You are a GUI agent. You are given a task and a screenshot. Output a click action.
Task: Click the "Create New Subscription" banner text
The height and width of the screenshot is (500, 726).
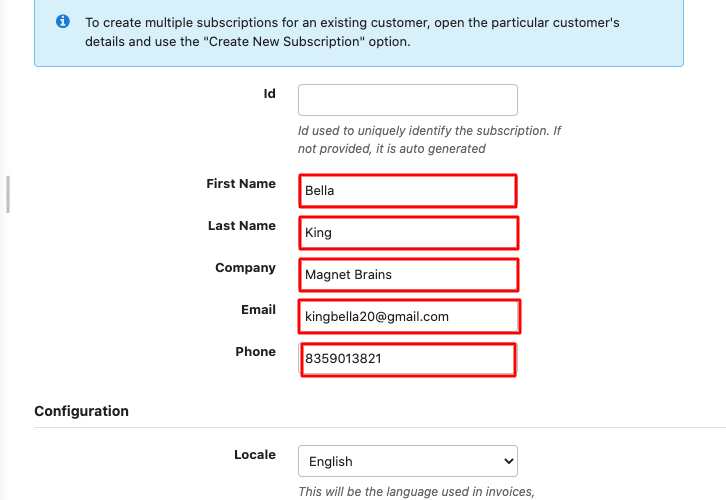(284, 42)
